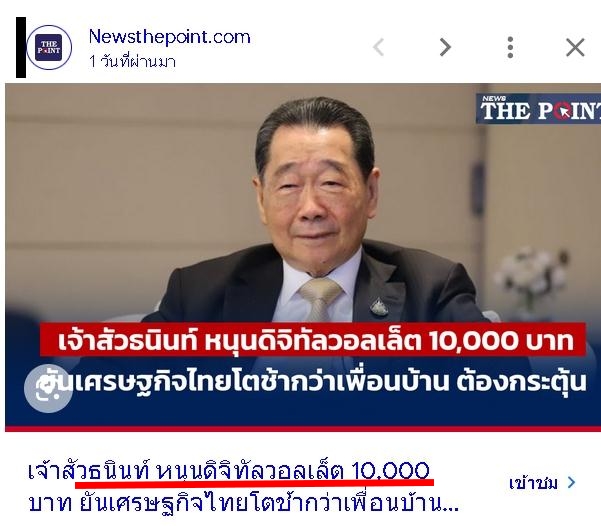Open the main news photo thumbnail

pos(303,257)
